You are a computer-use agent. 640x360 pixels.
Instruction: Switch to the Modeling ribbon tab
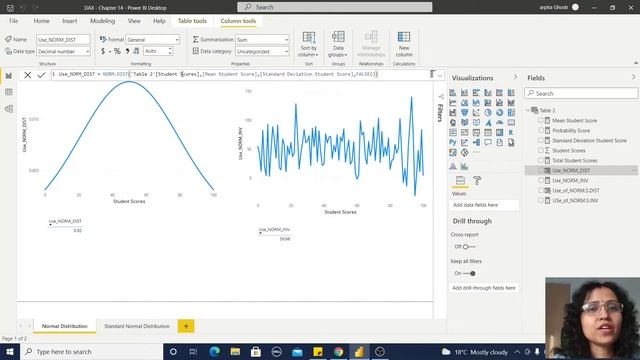coord(102,21)
